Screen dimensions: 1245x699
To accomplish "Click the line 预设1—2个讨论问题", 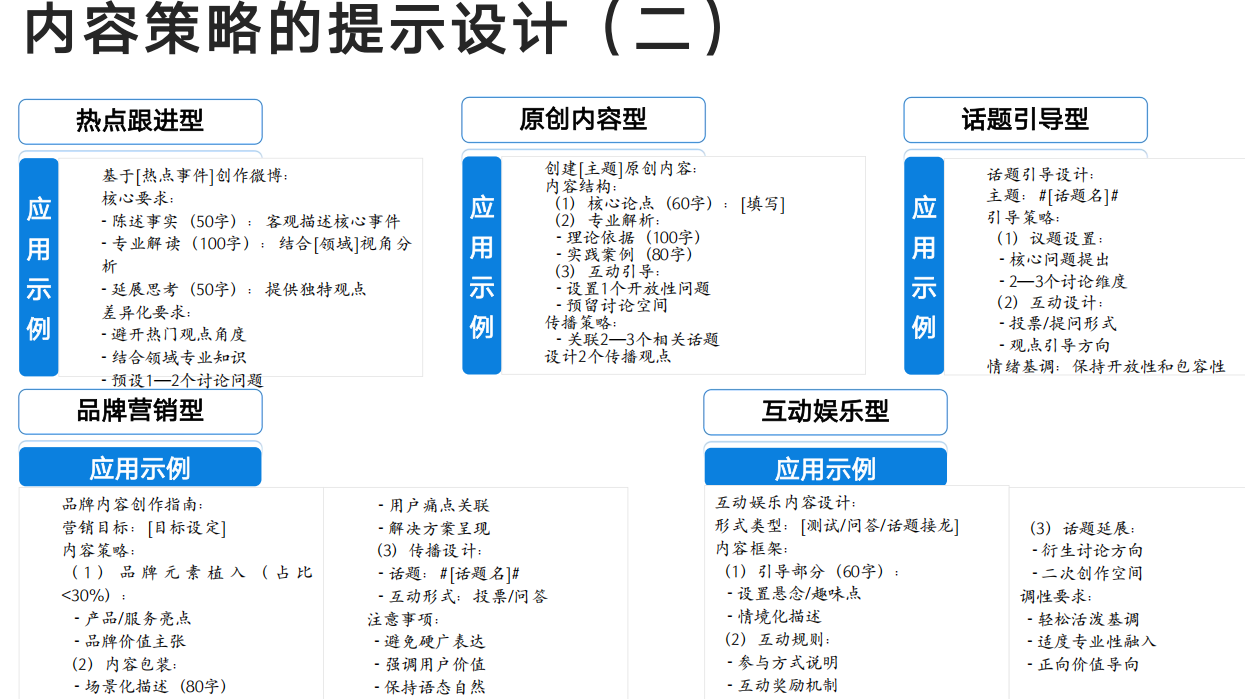I will coord(183,380).
